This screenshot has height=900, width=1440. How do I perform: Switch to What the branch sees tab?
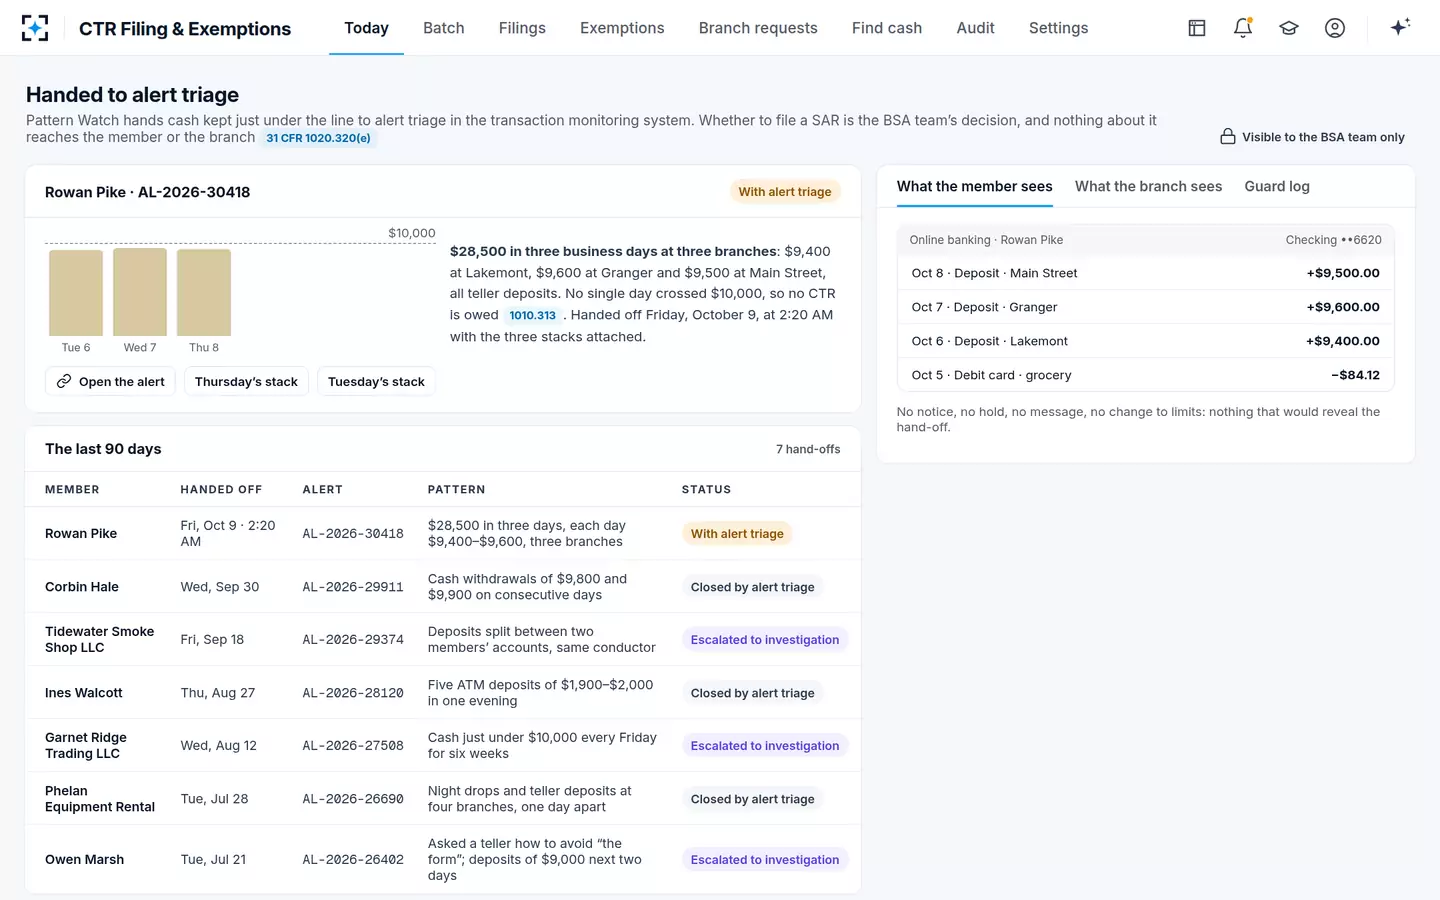point(1148,187)
